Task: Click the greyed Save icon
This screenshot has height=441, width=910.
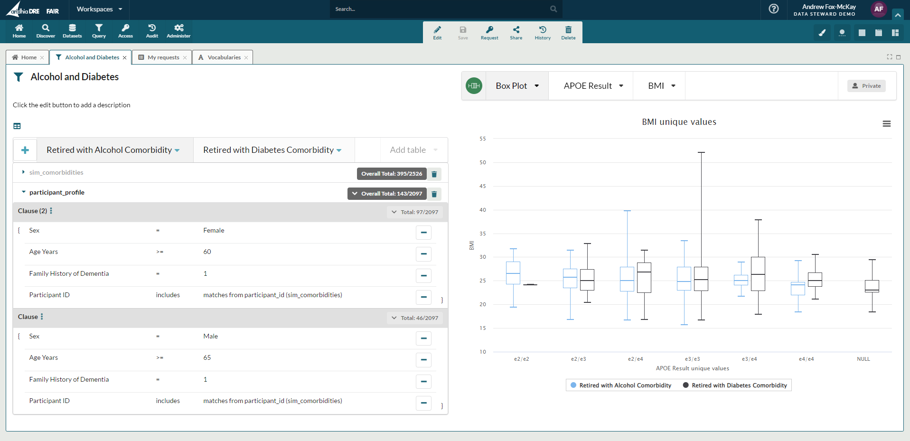Action: click(x=463, y=32)
